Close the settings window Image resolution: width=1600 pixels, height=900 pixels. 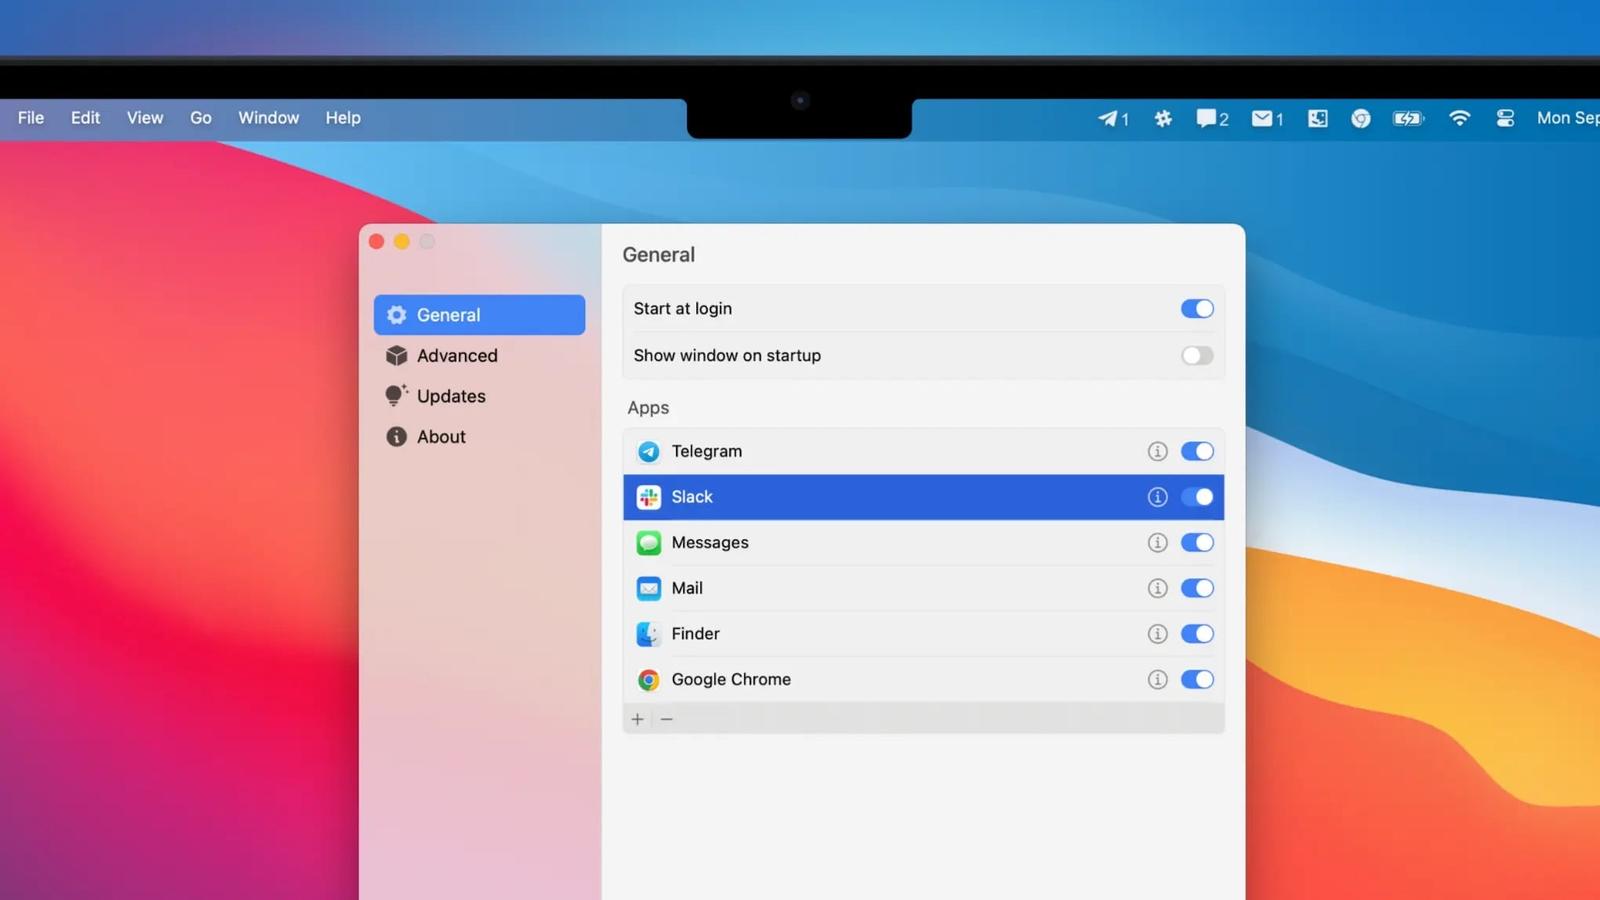tap(377, 241)
